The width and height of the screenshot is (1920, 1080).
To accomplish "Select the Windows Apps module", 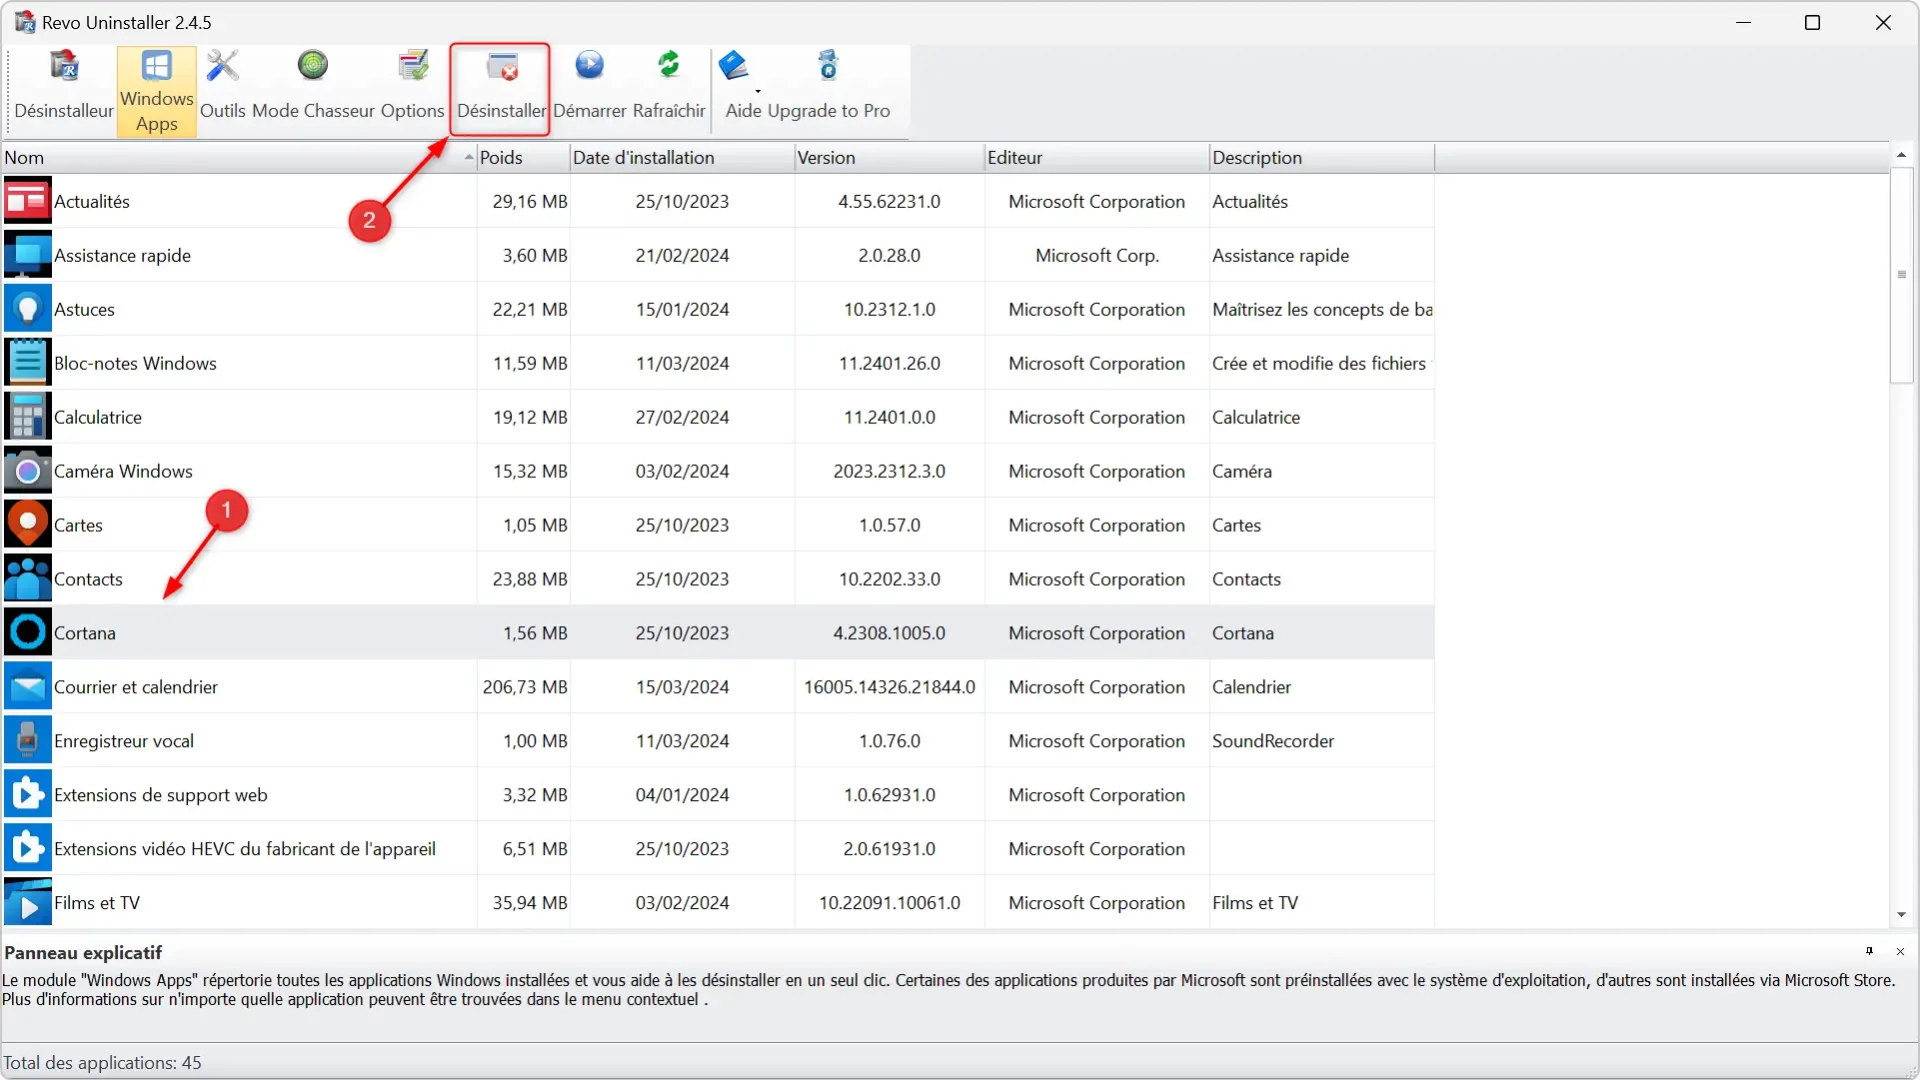I will point(156,91).
